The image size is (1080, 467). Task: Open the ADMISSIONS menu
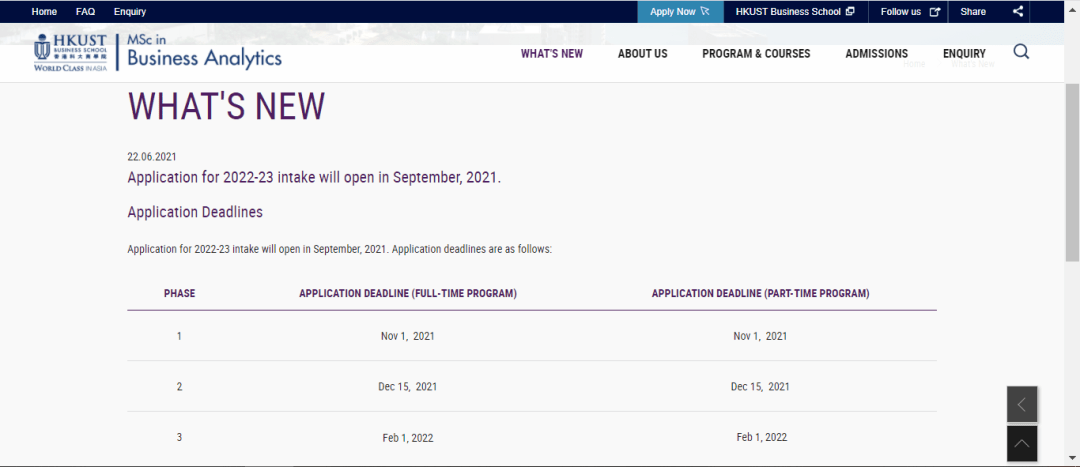click(x=877, y=54)
